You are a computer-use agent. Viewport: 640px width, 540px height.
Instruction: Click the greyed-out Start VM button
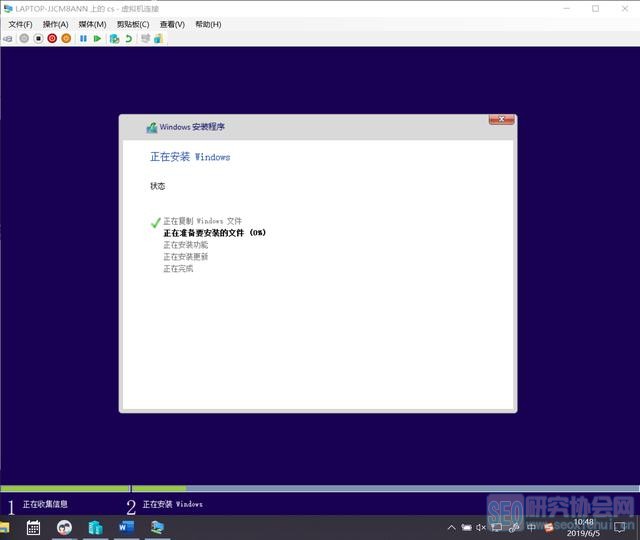click(x=24, y=38)
